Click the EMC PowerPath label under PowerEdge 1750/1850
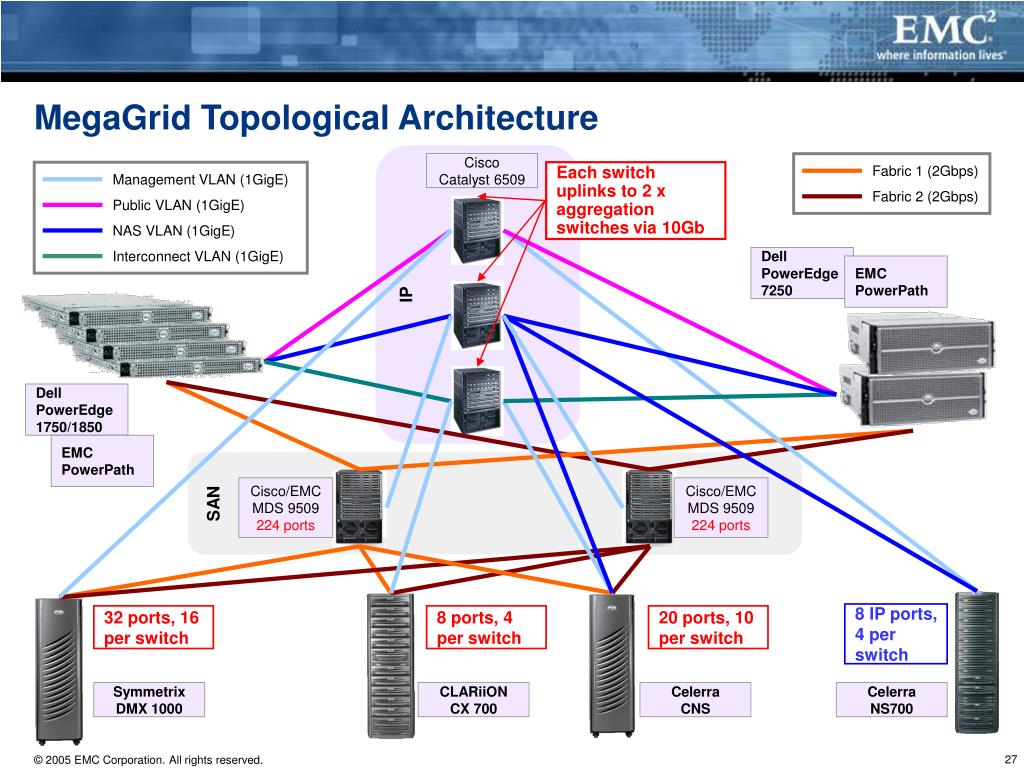The height and width of the screenshot is (768, 1024). pyautogui.click(x=103, y=461)
